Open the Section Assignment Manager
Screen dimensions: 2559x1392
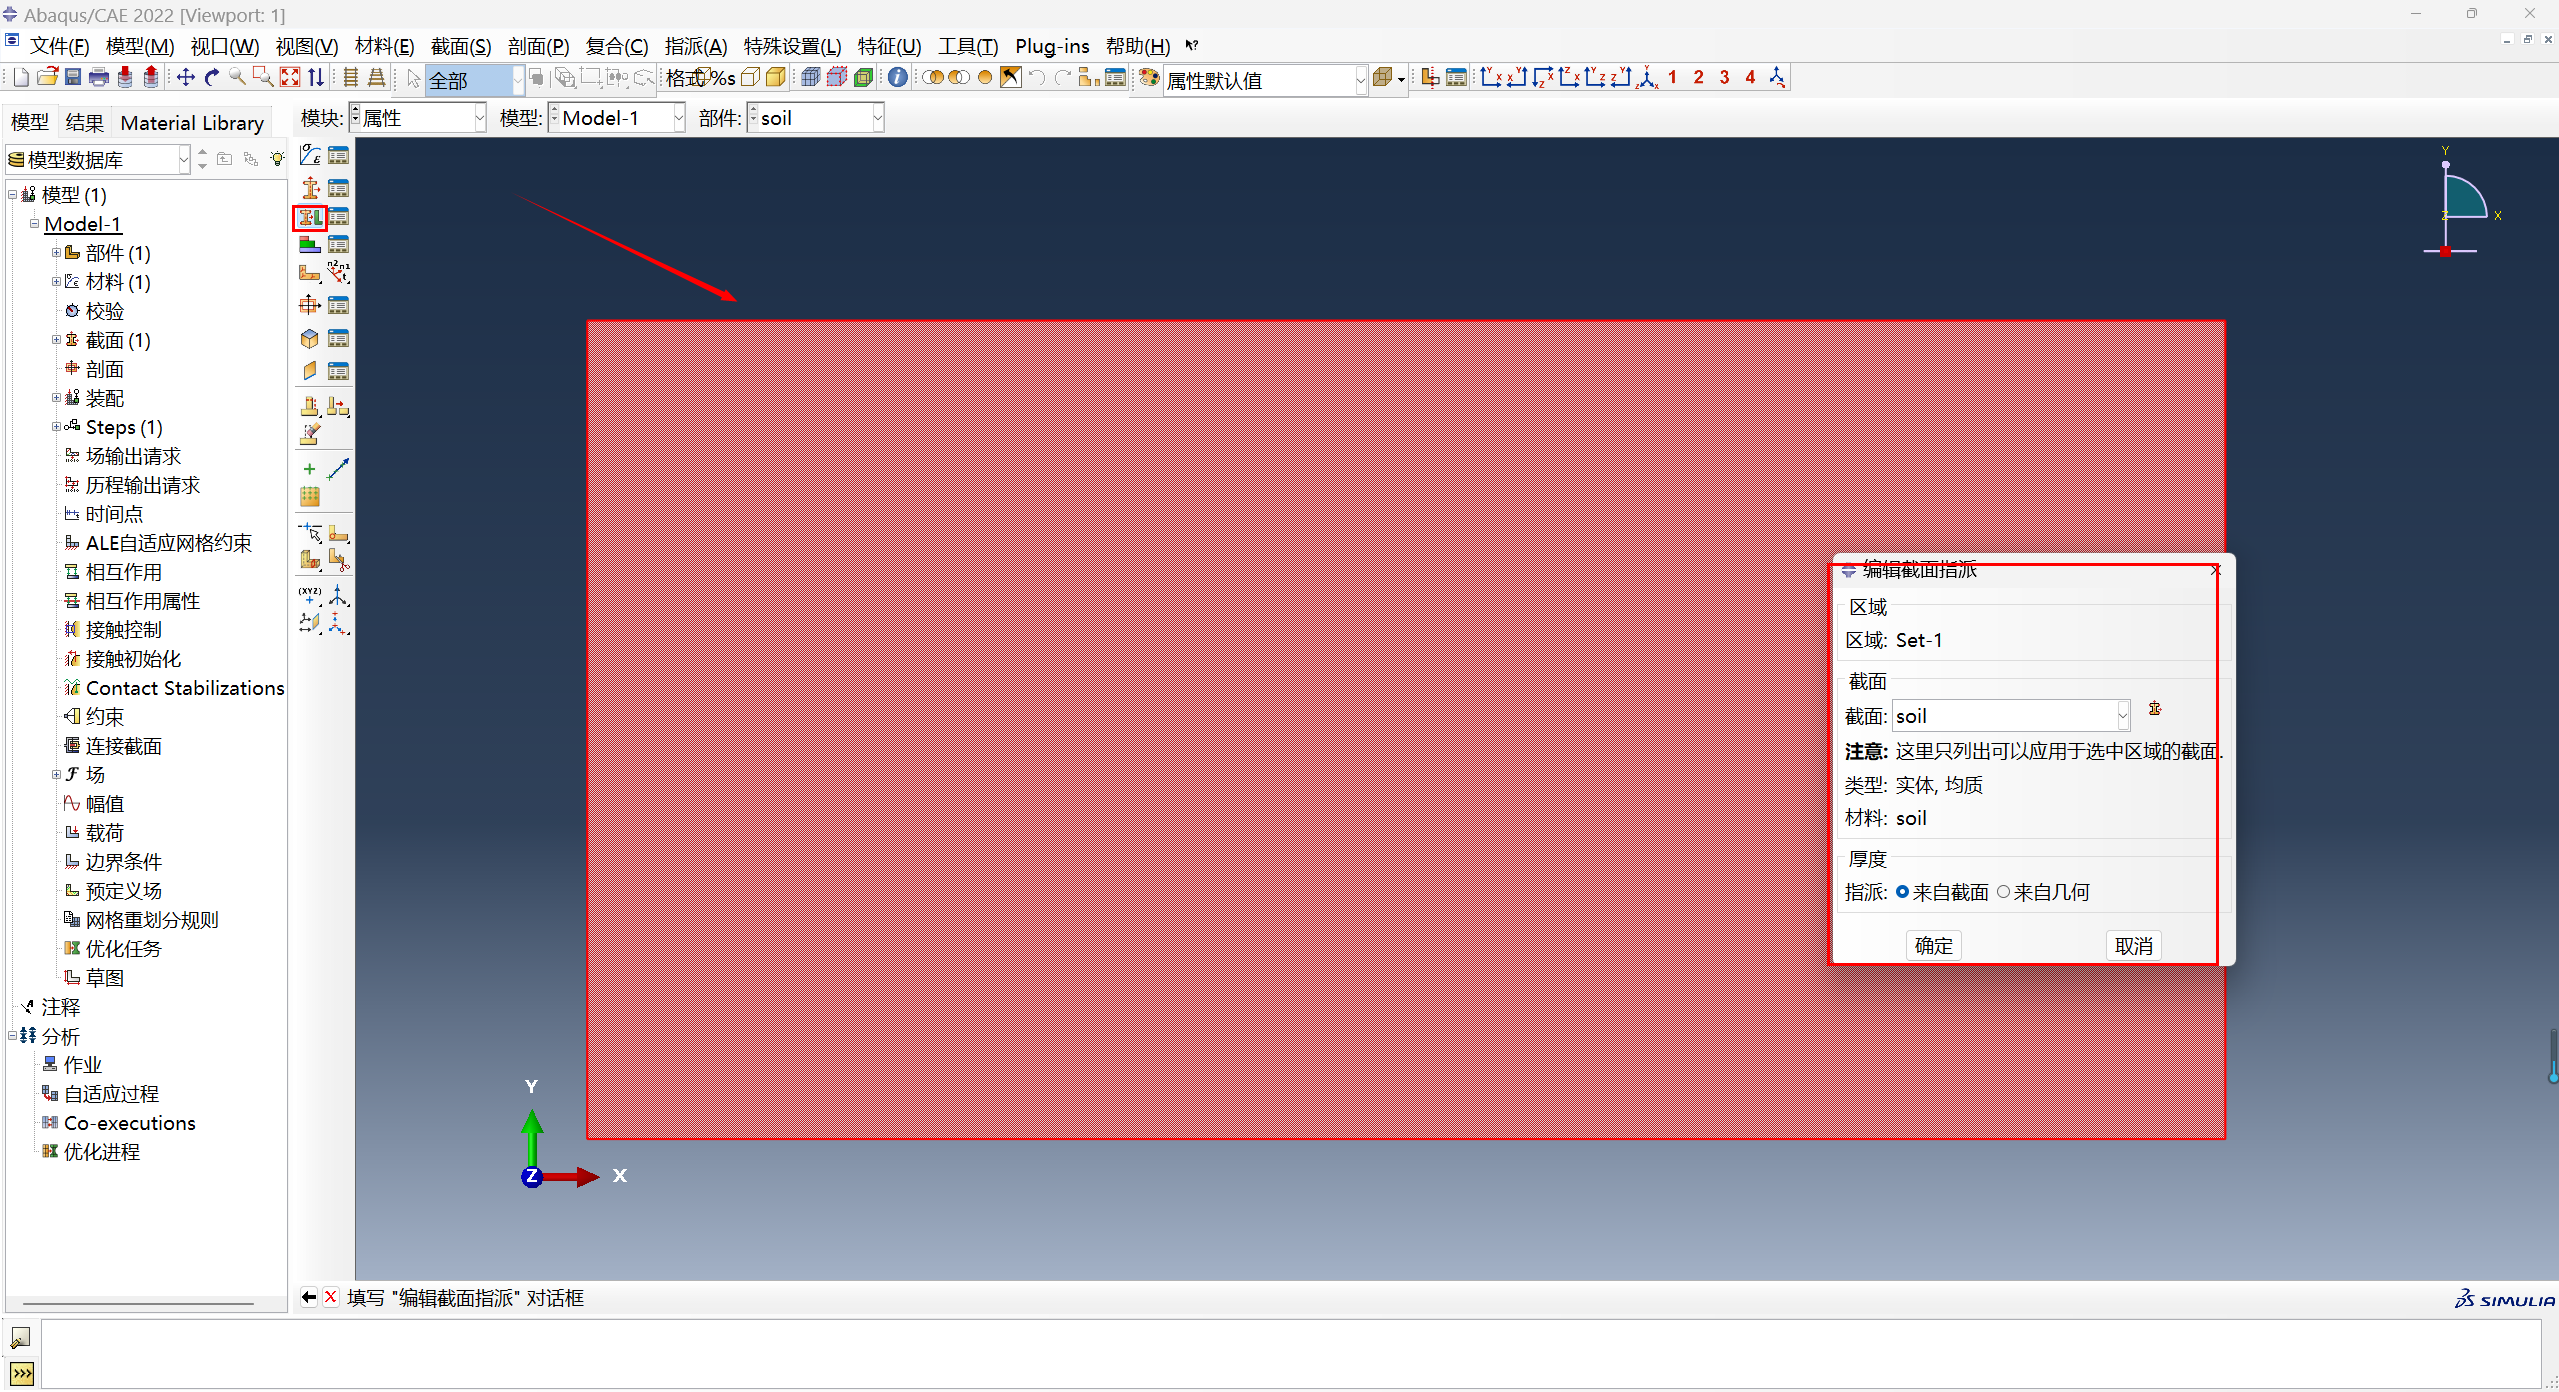(x=339, y=217)
